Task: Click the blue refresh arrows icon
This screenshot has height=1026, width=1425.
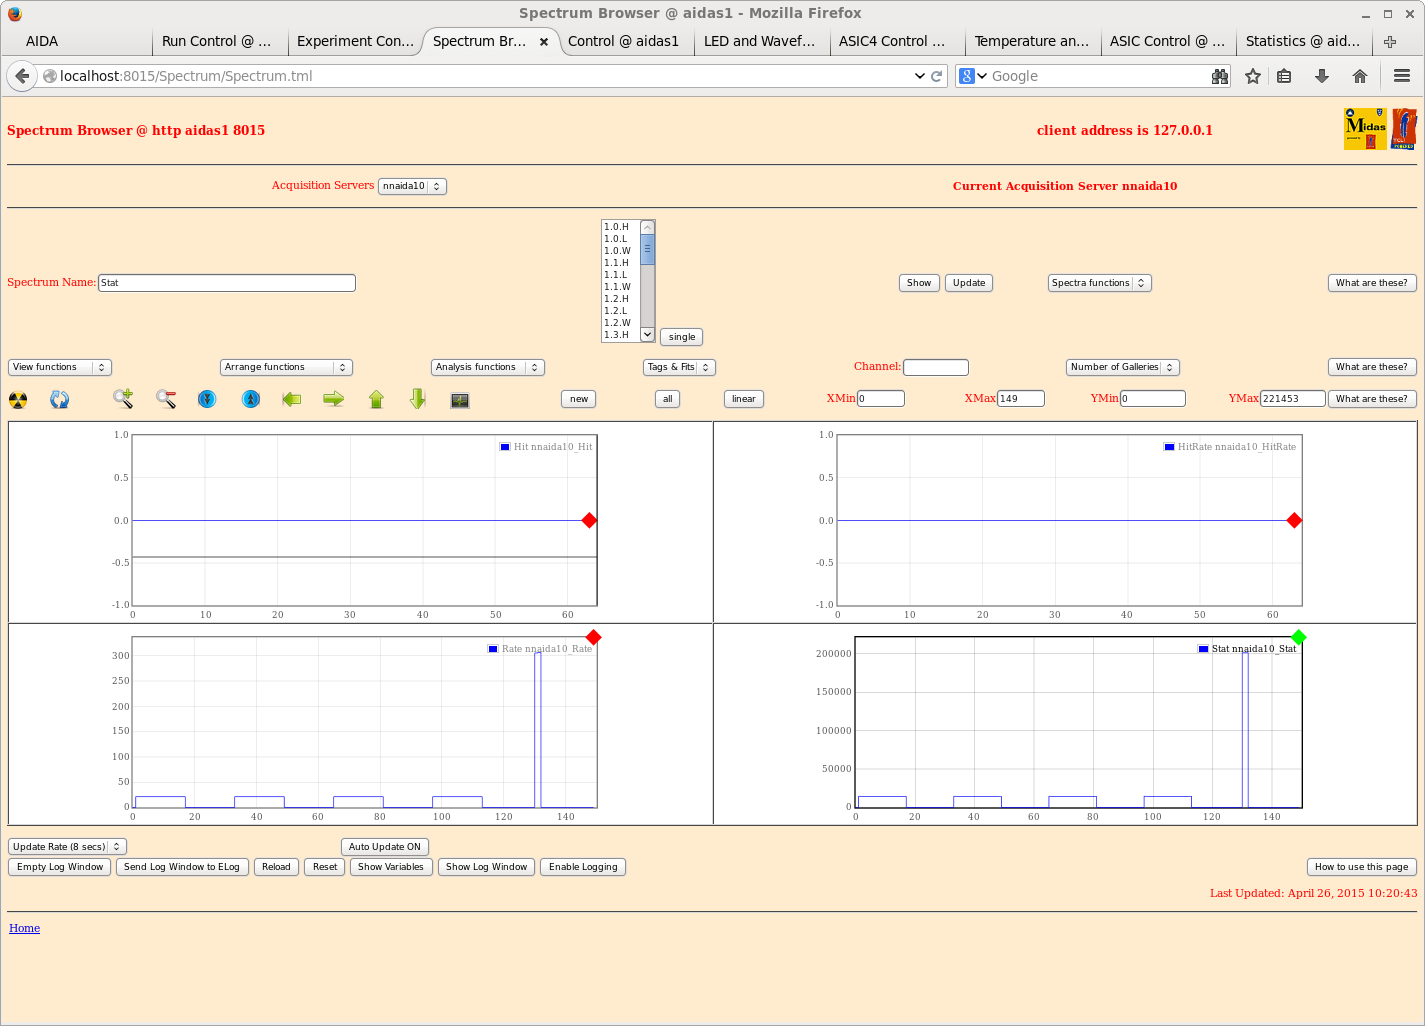Action: click(x=60, y=400)
